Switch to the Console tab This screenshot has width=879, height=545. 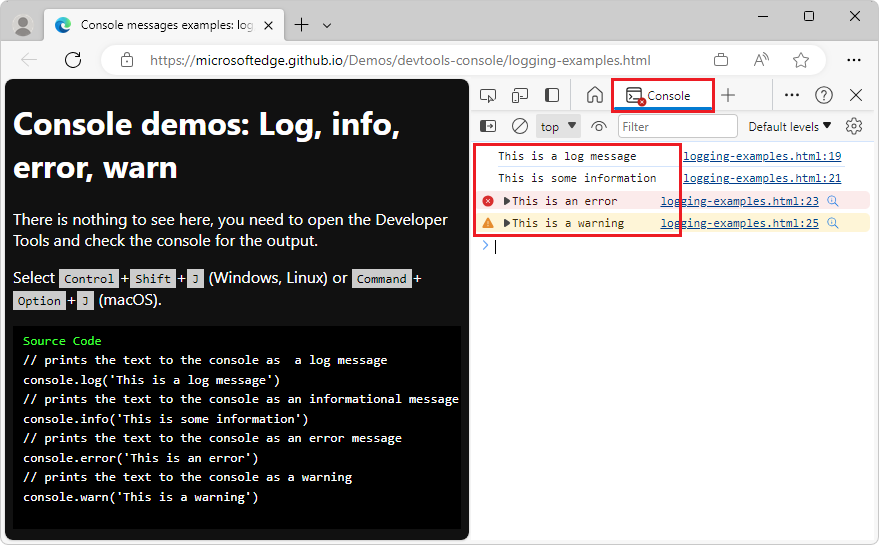662,95
